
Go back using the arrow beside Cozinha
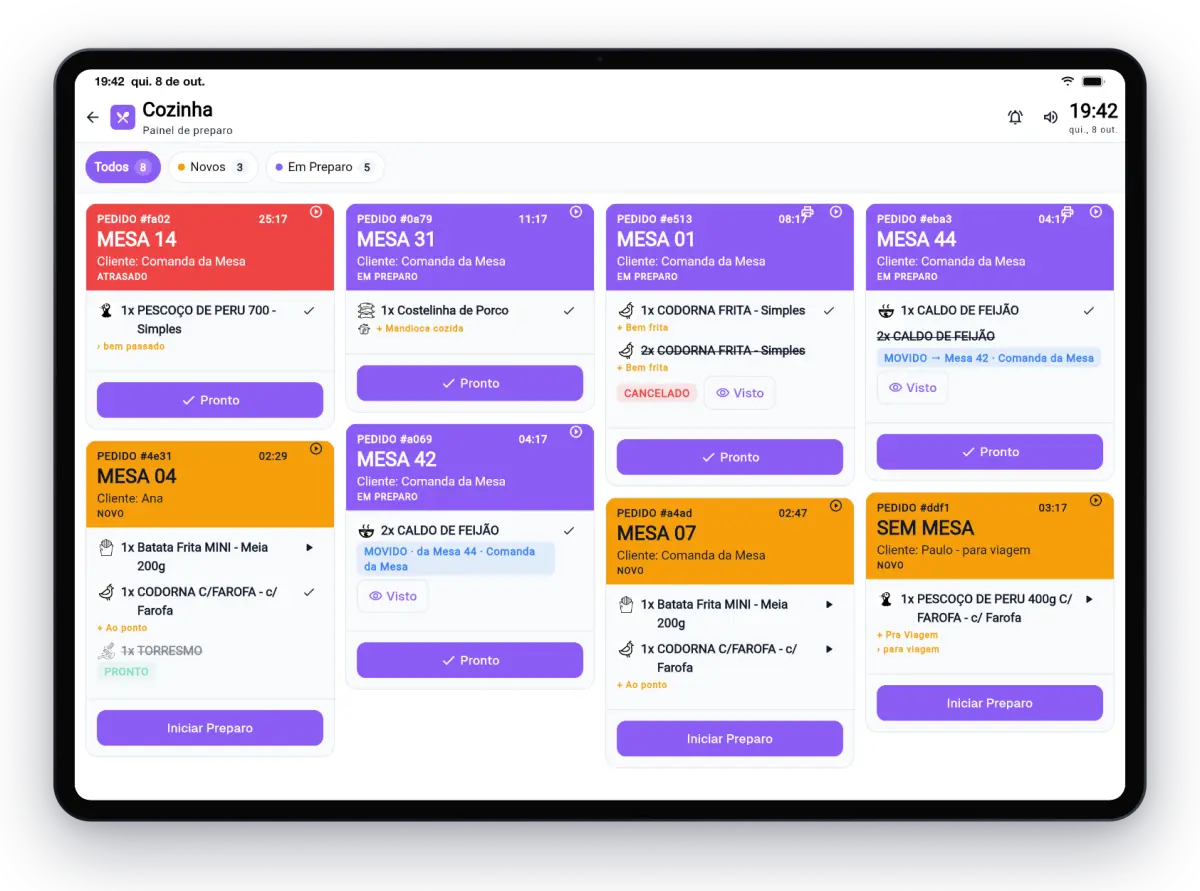93,118
